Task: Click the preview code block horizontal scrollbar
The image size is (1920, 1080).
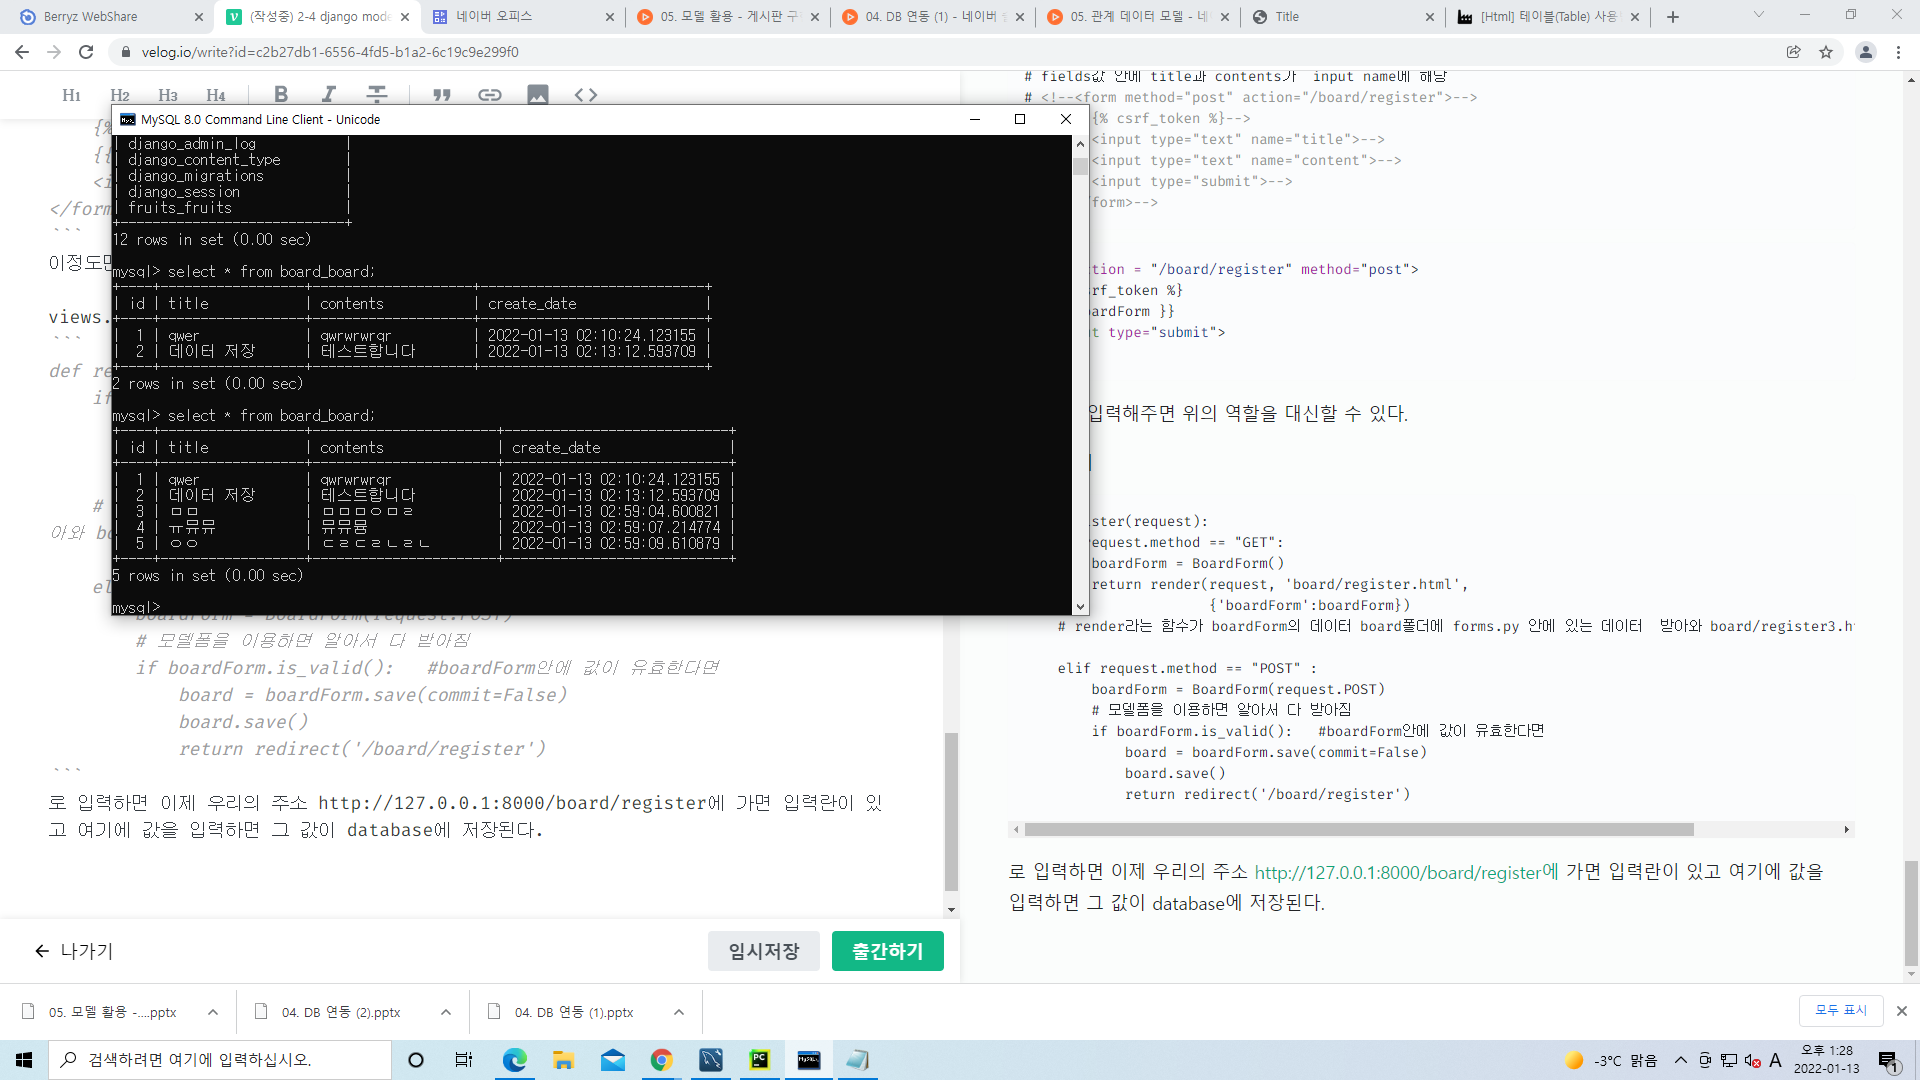Action: 1358,829
